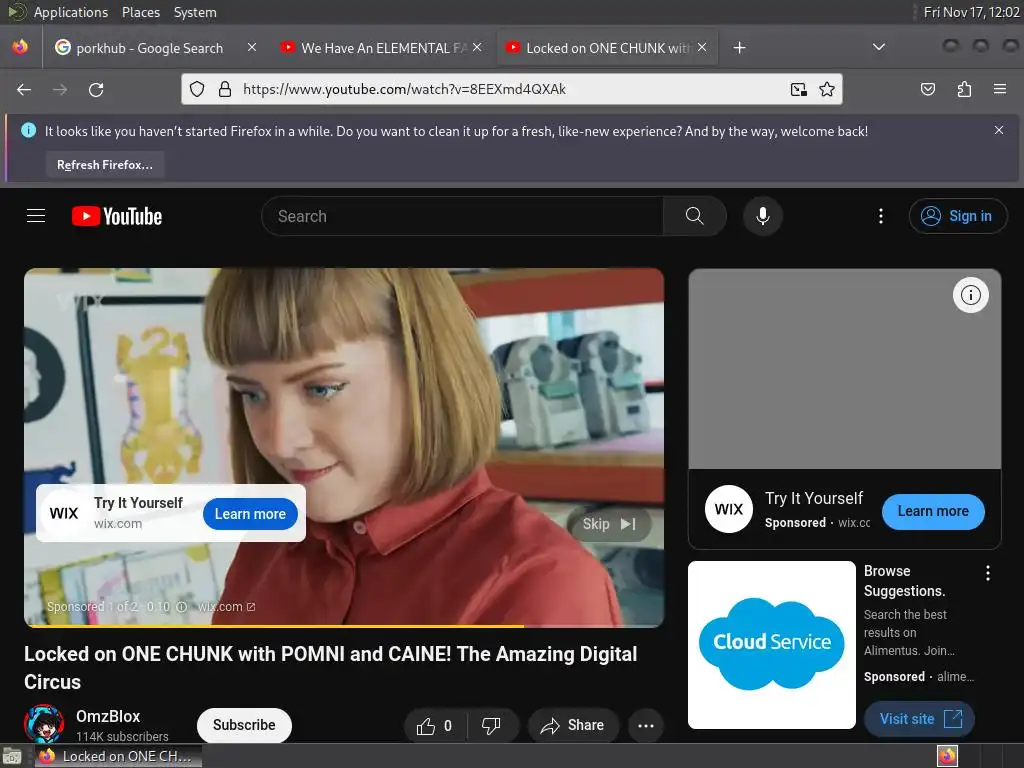Visit site for Alimentus ad
This screenshot has width=1024, height=768.
point(920,719)
